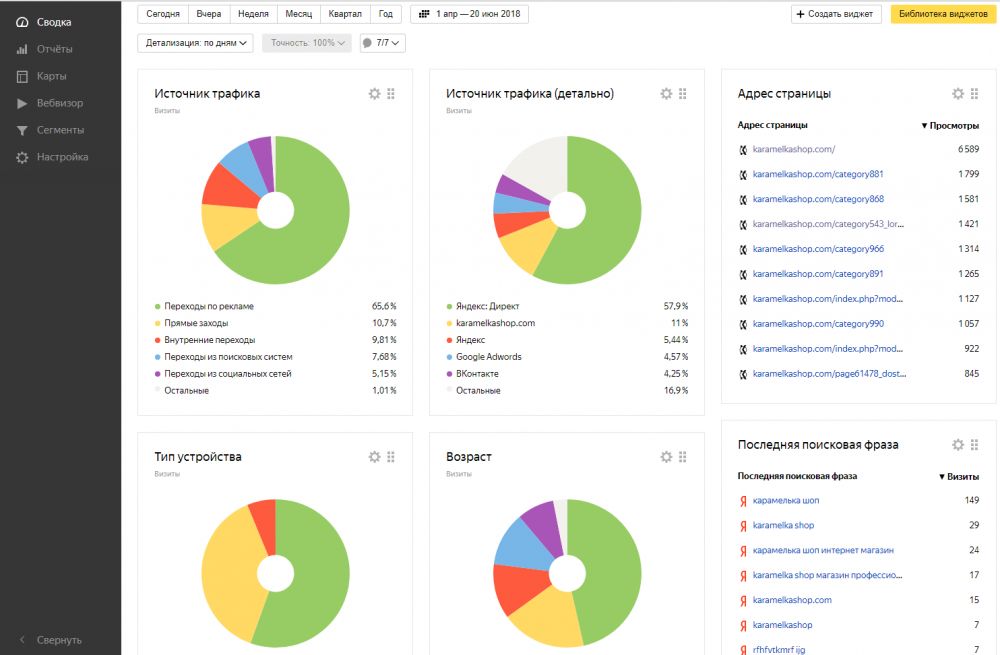Screen dimensions: 1000x655
Task: Open karamelkashop.com/category881 link
Action: click(818, 174)
